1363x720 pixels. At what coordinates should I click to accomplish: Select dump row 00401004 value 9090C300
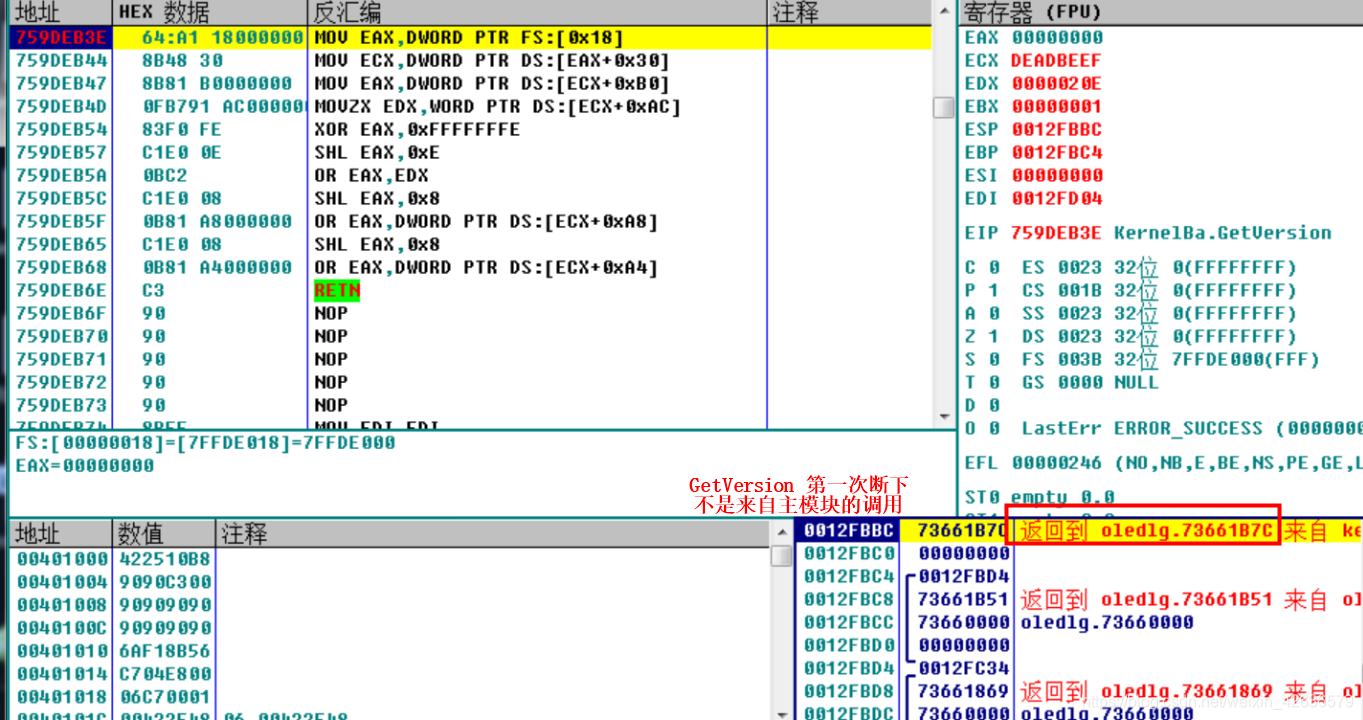(165, 582)
